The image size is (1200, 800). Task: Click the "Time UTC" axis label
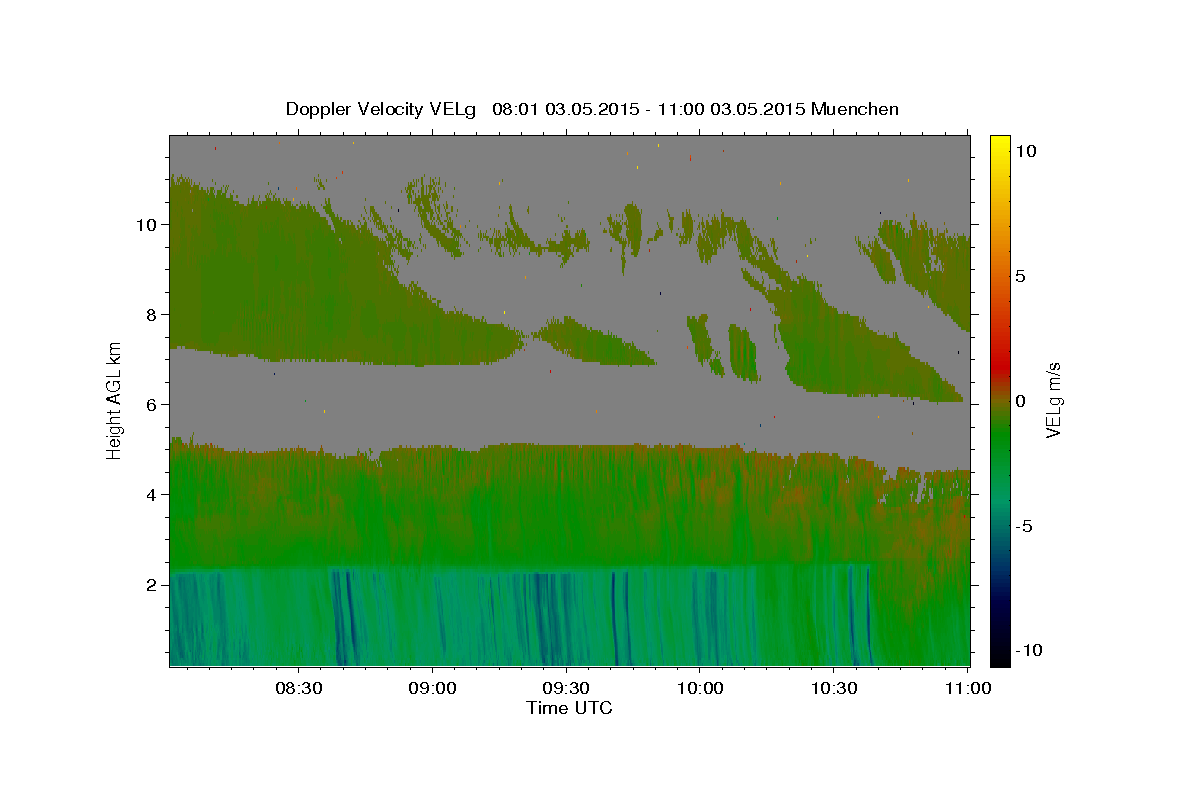(569, 708)
